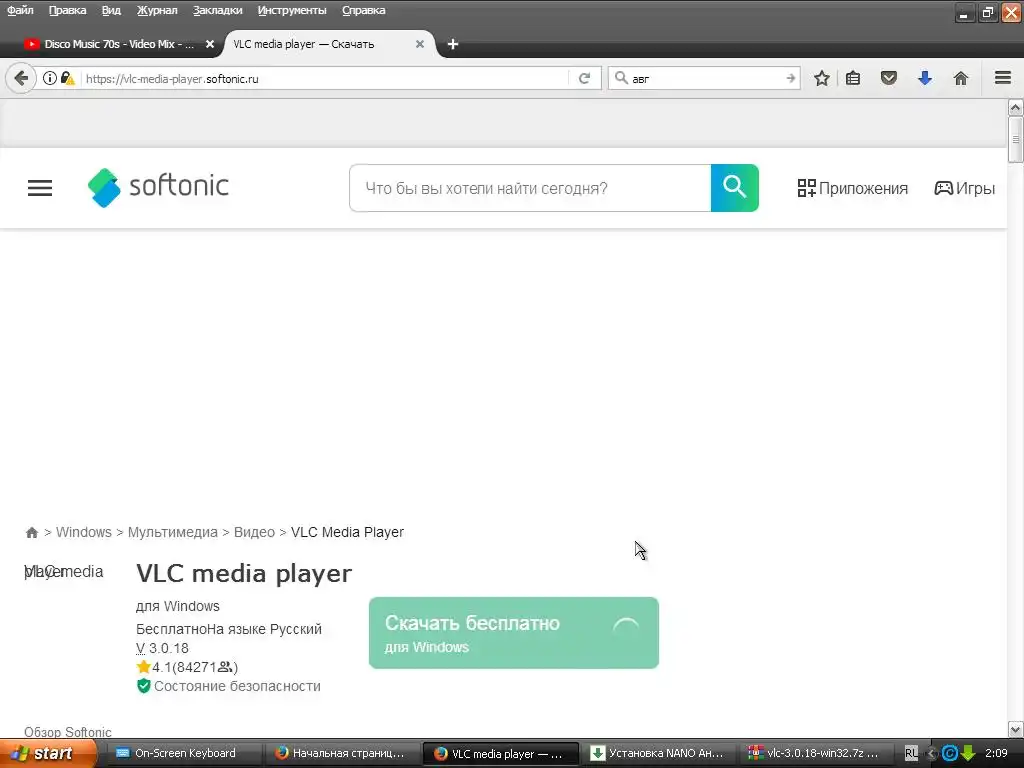
Task: Open Softonic site hamburger menu
Action: 40,188
